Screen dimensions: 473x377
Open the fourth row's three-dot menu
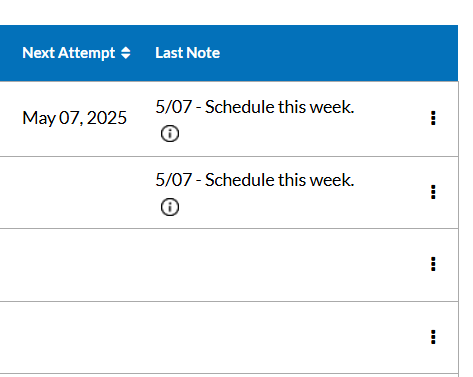[433, 337]
